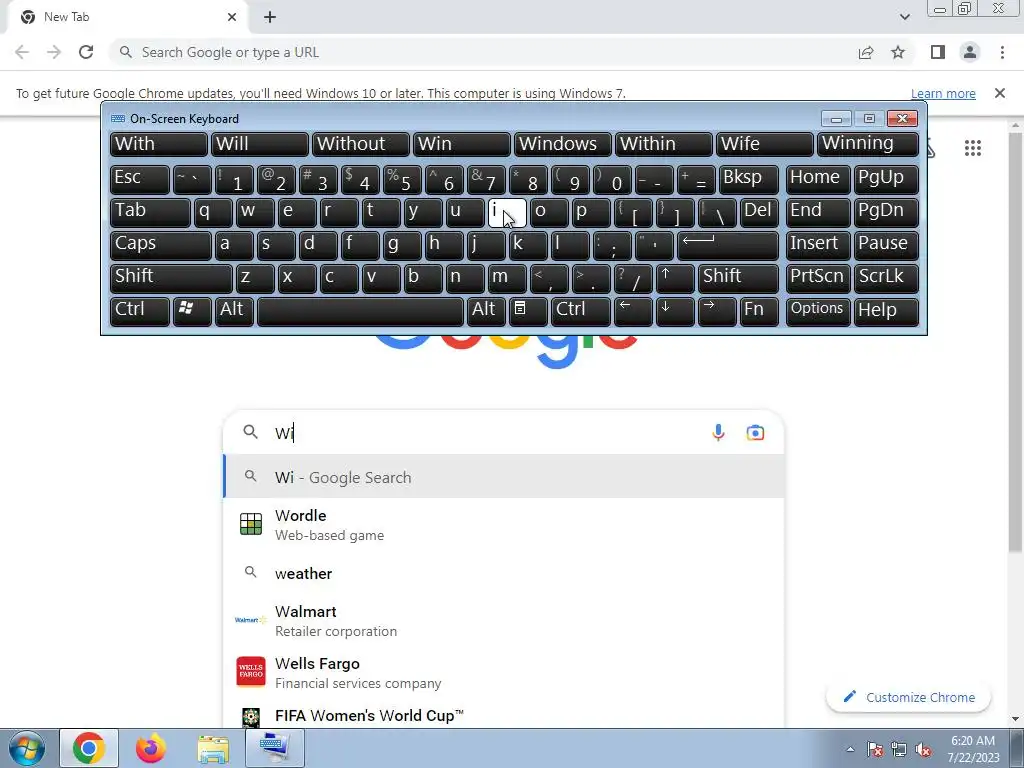Click the Enter key on the on-screen keyboard
The height and width of the screenshot is (768, 1024).
click(728, 245)
